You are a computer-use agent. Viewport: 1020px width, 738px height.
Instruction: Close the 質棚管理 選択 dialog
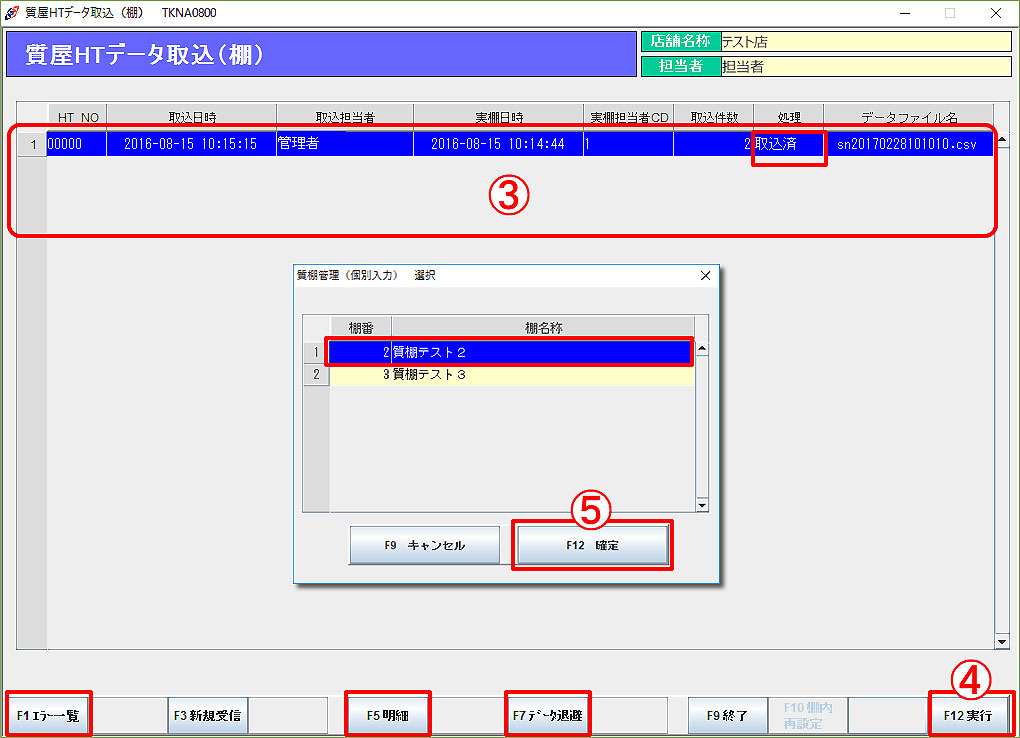point(705,276)
